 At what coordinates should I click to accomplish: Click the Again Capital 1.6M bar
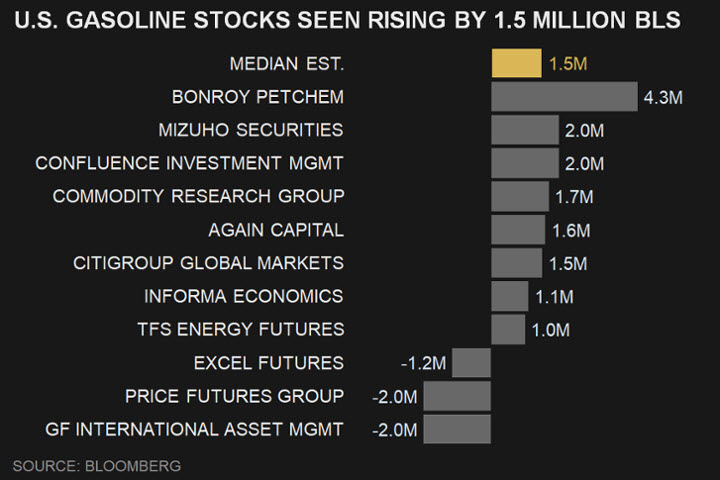(x=518, y=230)
